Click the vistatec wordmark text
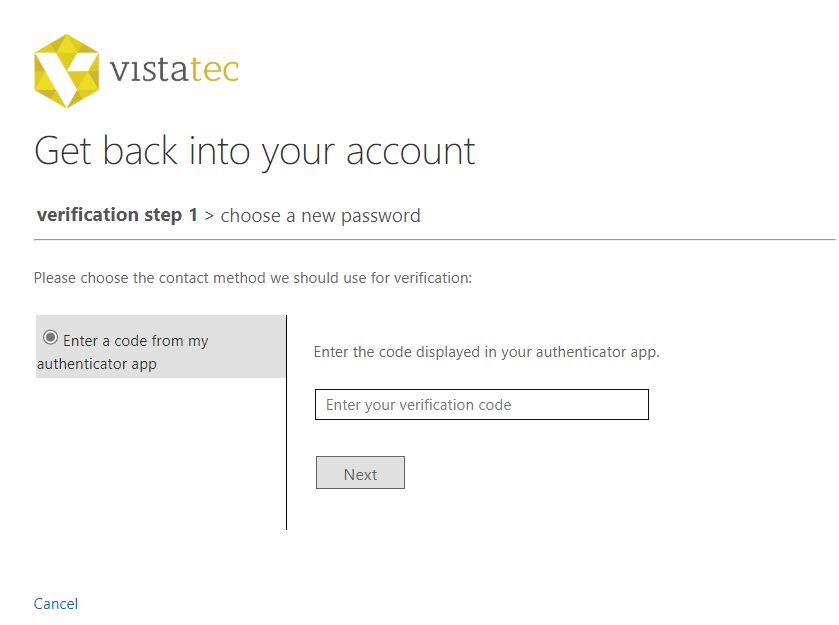The height and width of the screenshot is (625, 839). click(174, 70)
